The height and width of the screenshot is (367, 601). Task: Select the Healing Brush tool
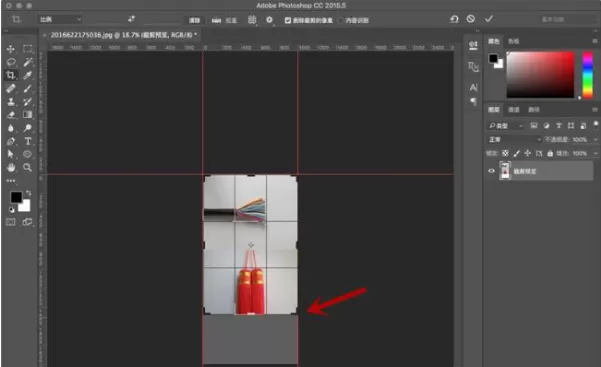point(11,88)
